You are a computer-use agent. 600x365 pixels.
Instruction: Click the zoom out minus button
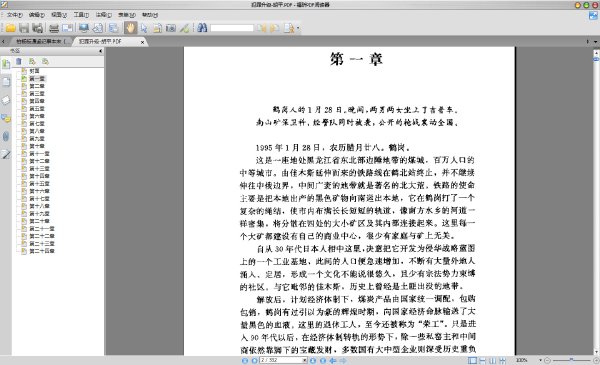coord(548,360)
